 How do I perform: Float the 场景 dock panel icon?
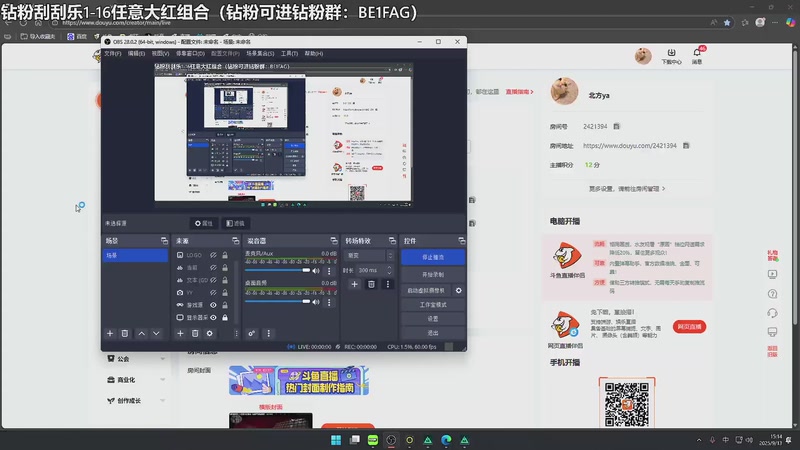164,240
